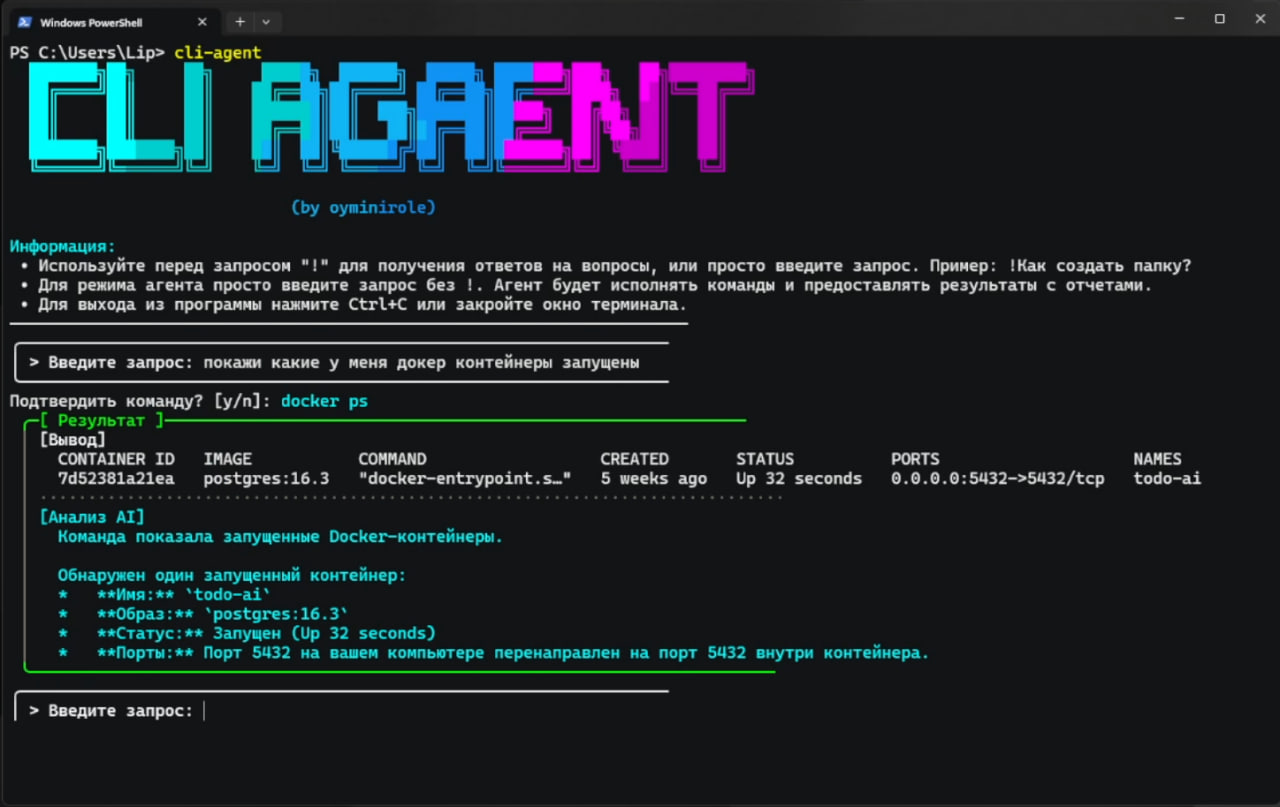Expand the terminal profile selector arrow
1280x807 pixels.
click(x=266, y=21)
